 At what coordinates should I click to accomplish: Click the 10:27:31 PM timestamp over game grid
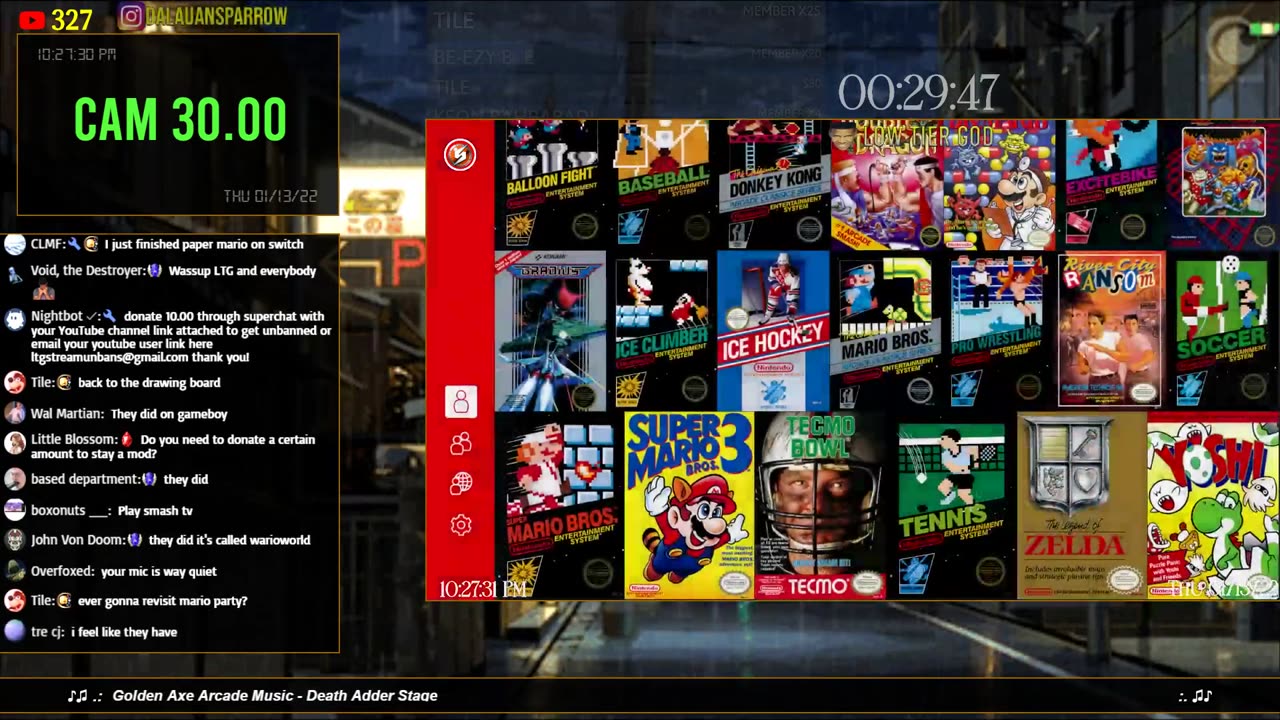(x=482, y=590)
